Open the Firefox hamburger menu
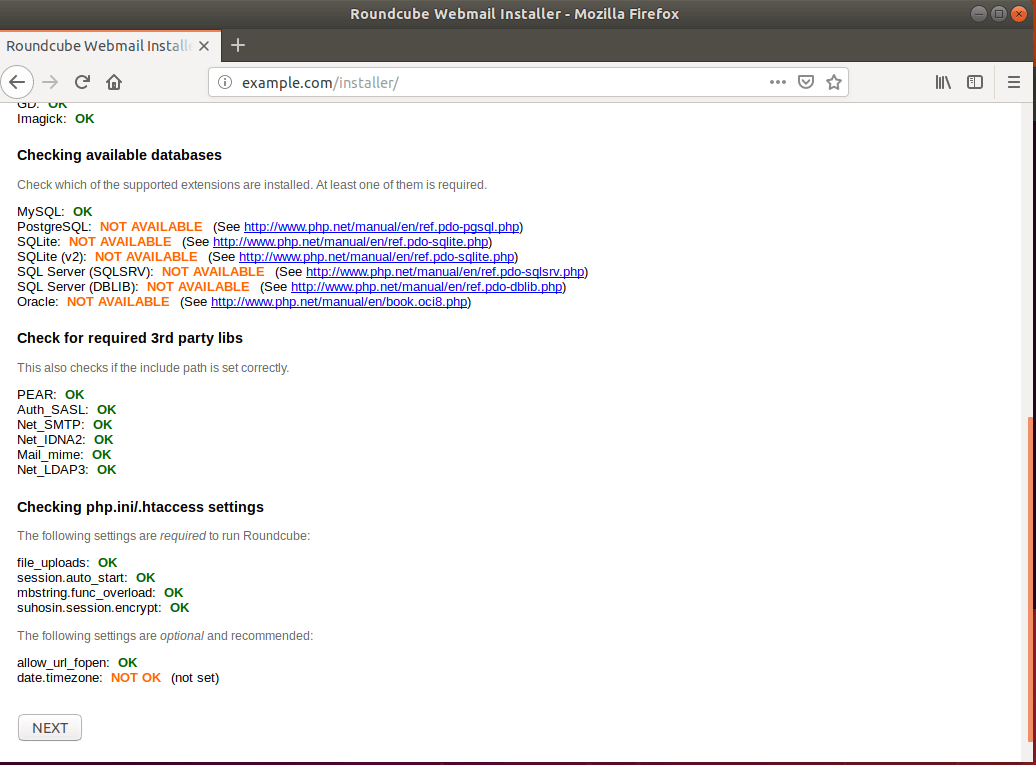Viewport: 1036px width, 765px height. pyautogui.click(x=1013, y=82)
